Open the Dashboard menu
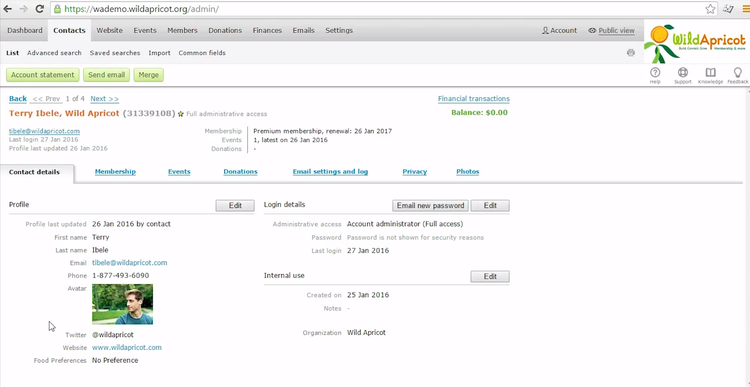Screen dimensions: 750x387 click(25, 30)
